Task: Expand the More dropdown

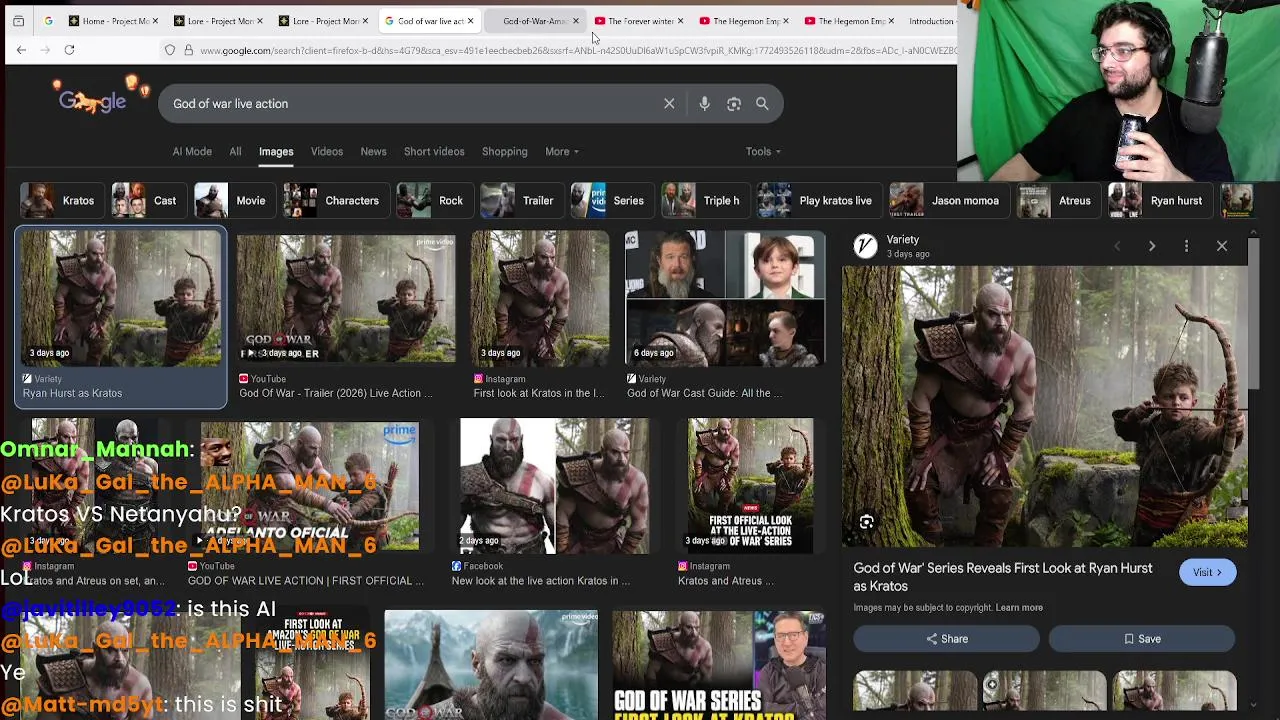Action: pyautogui.click(x=562, y=152)
